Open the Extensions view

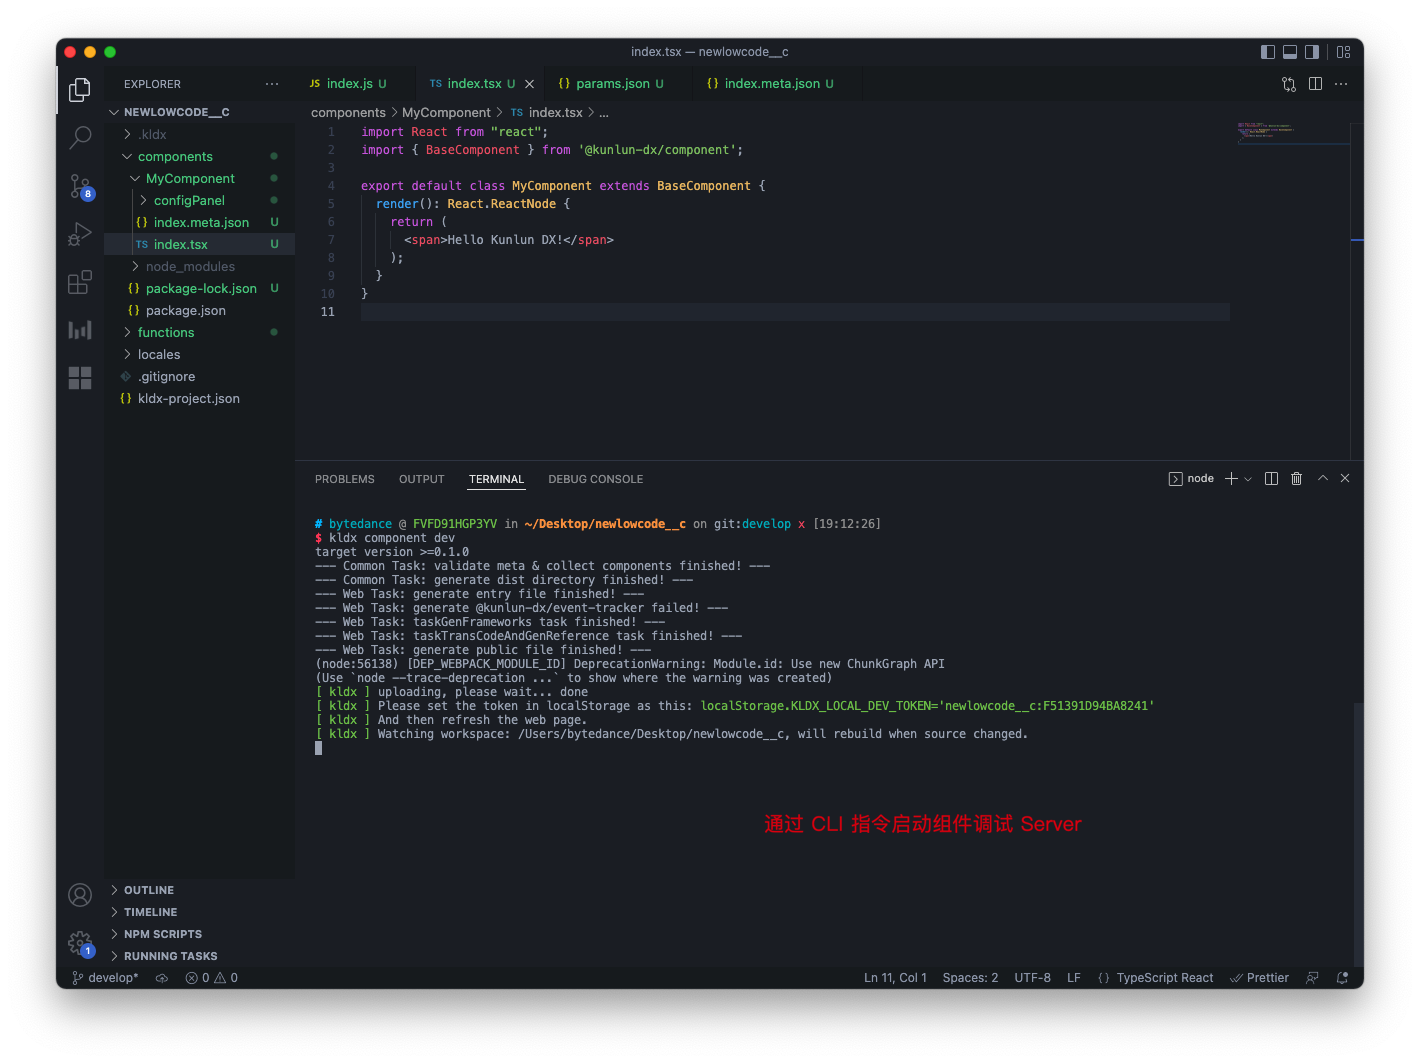tap(80, 283)
